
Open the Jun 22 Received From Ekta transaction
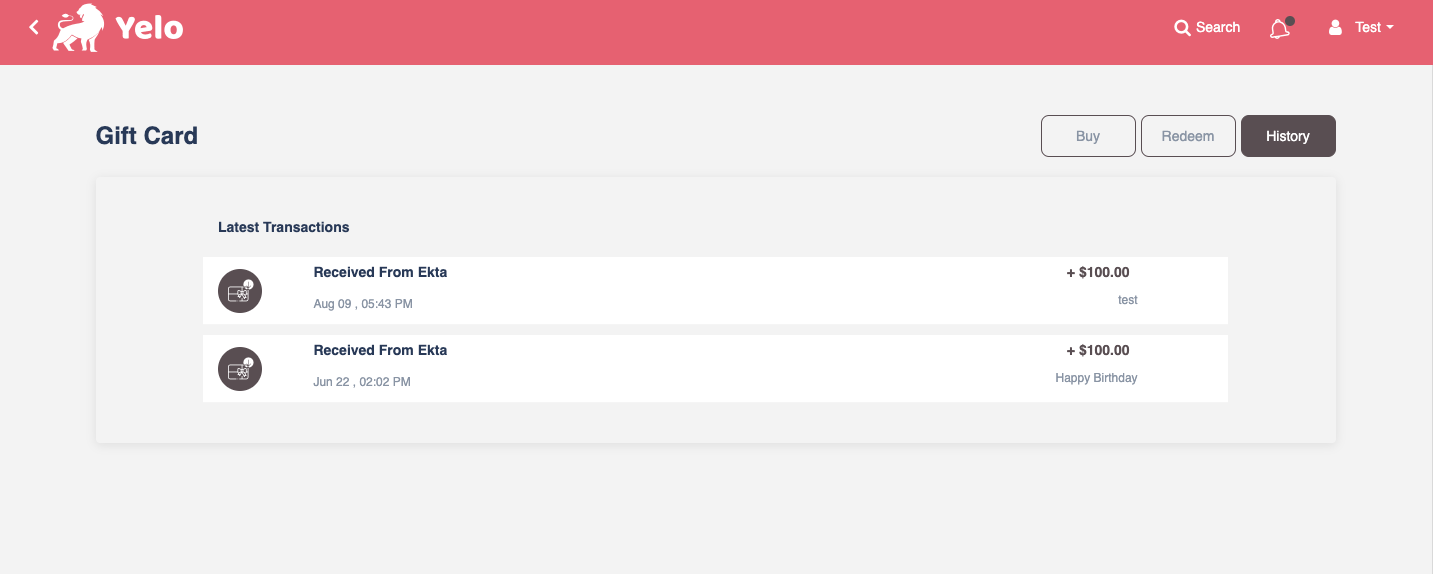(x=715, y=369)
